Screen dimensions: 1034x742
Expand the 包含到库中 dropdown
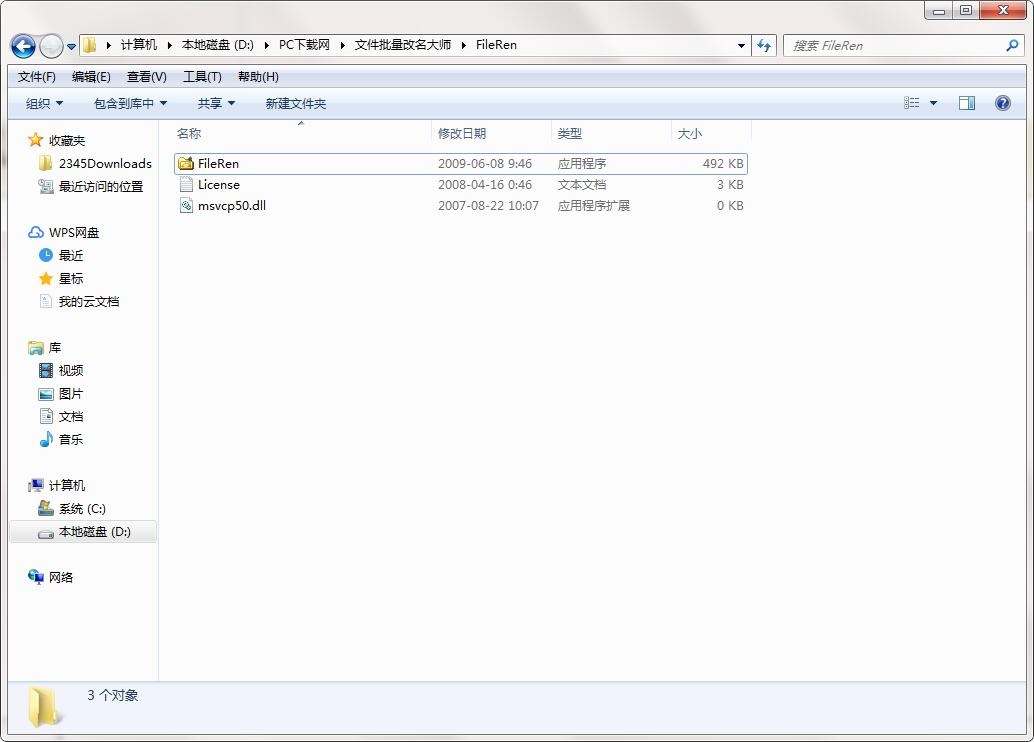[130, 103]
